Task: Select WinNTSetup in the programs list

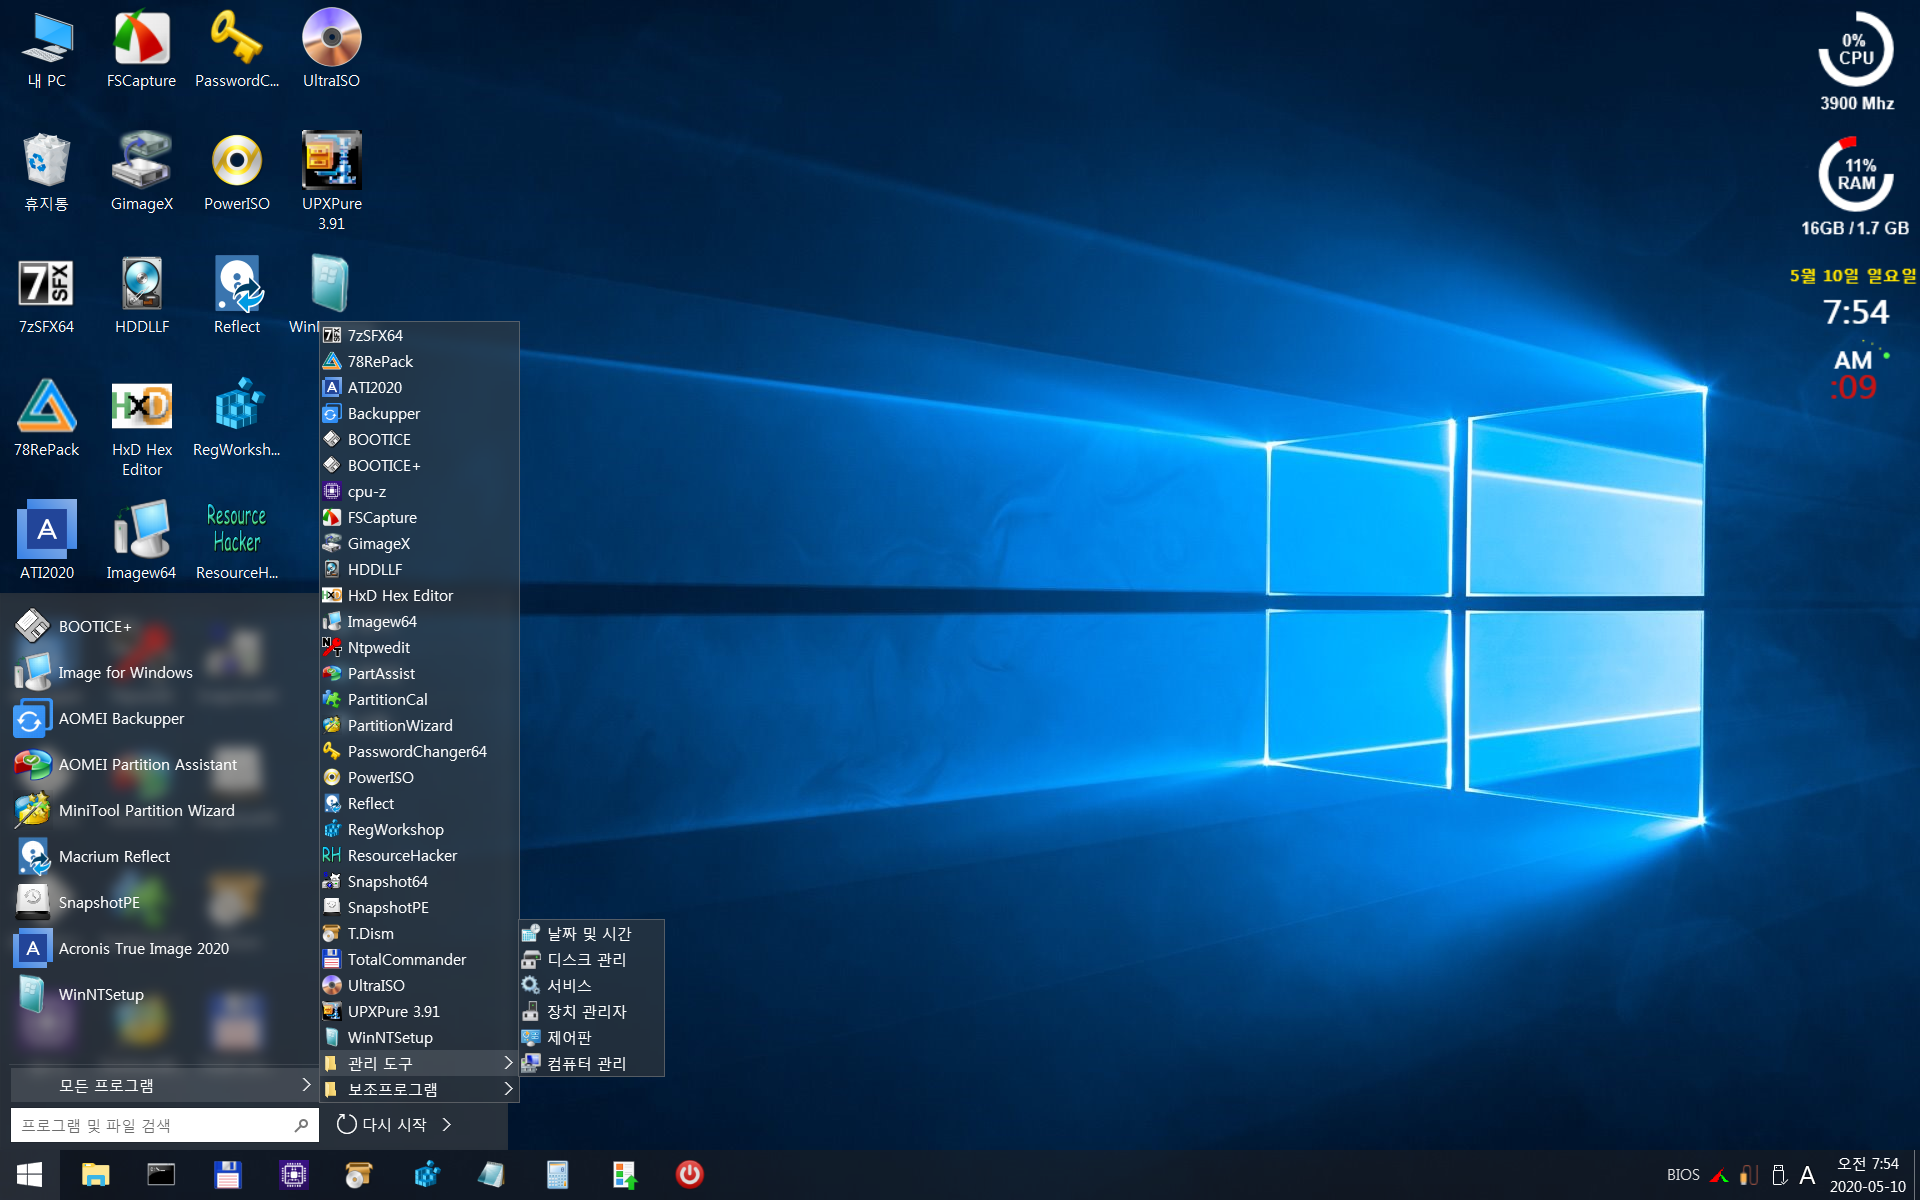Action: click(x=419, y=1037)
